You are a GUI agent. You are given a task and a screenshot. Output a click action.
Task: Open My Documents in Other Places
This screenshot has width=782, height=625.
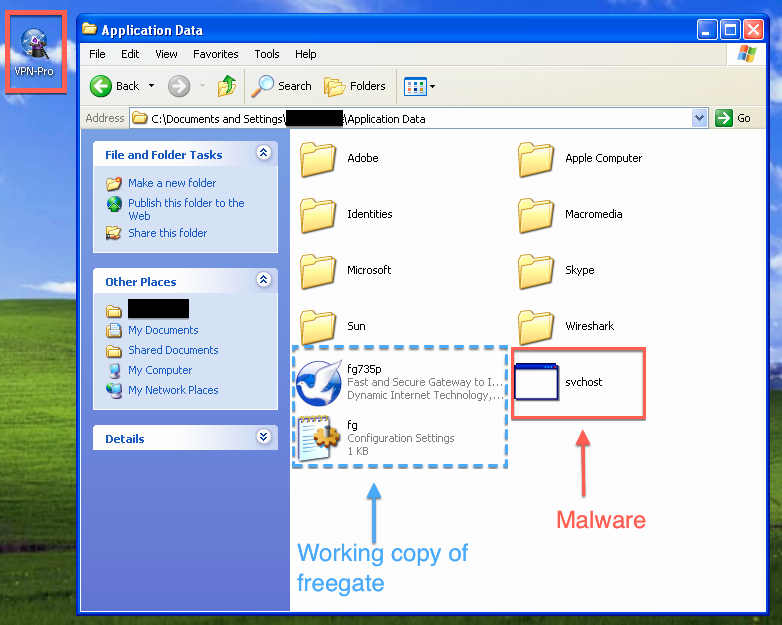click(163, 330)
